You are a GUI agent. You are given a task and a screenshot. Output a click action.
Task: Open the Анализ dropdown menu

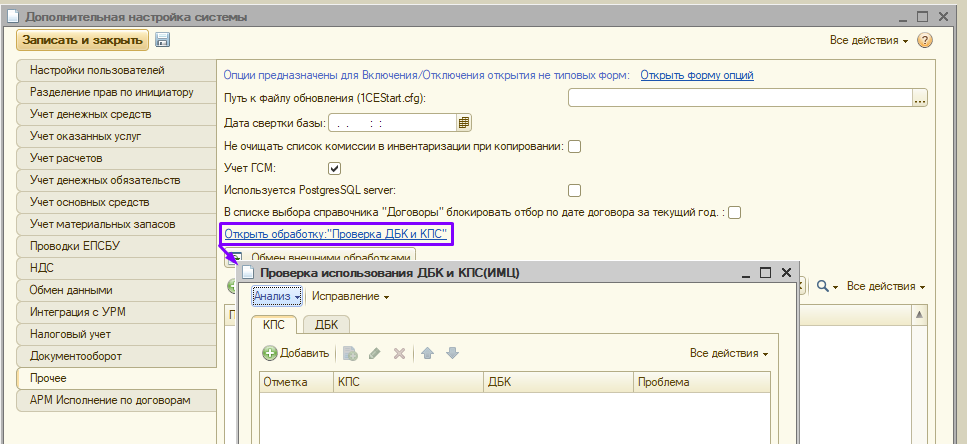point(277,296)
